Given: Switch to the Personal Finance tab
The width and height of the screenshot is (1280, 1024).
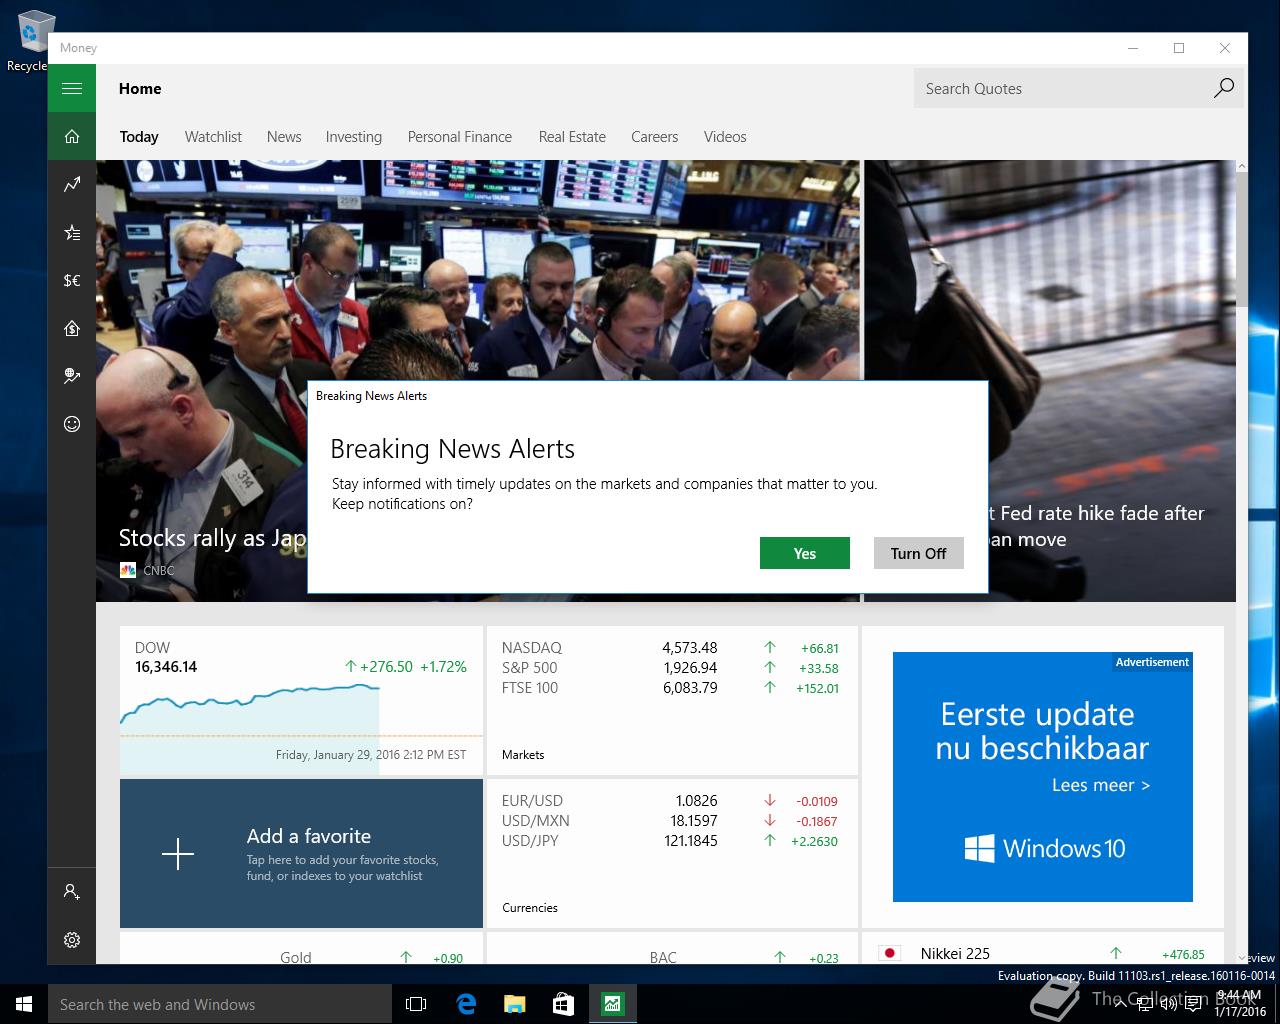Looking at the screenshot, I should click(x=460, y=137).
